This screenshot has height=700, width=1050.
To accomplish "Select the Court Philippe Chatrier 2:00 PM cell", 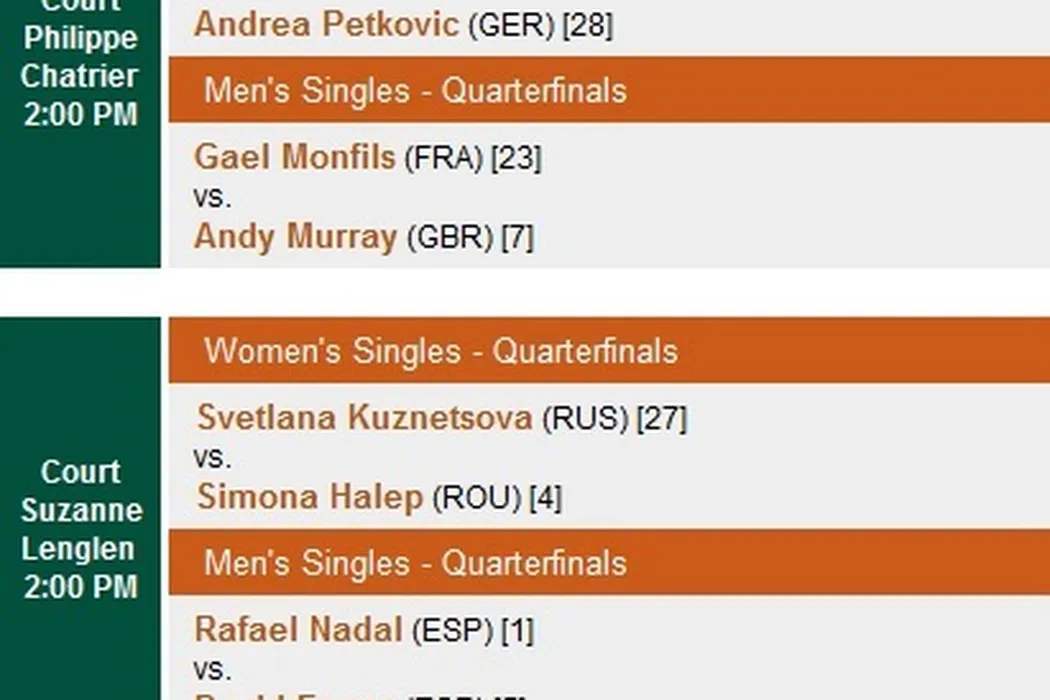I will click(80, 75).
